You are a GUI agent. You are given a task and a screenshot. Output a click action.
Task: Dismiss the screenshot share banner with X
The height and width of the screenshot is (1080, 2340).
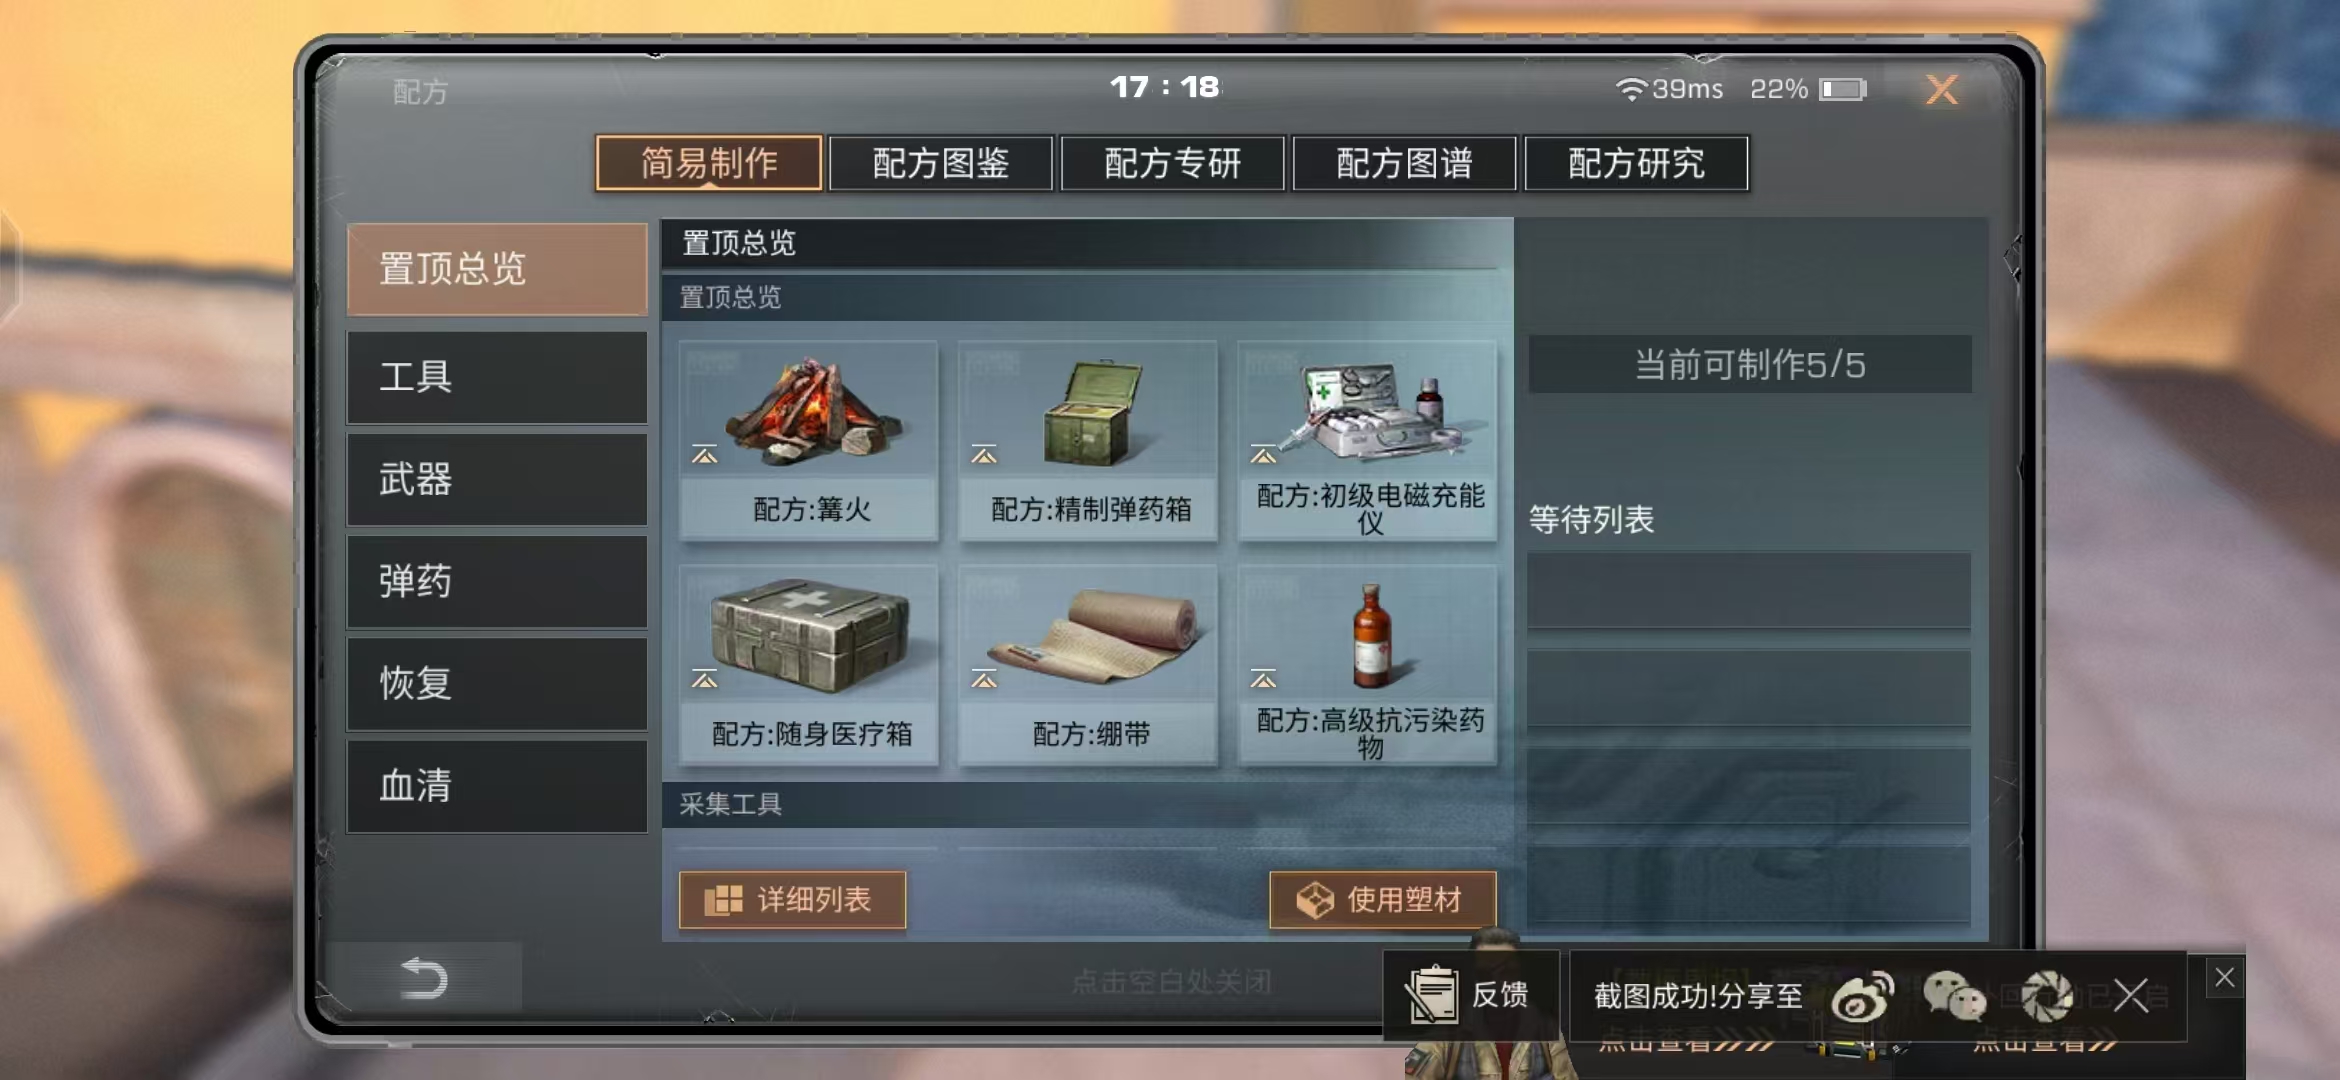point(2131,996)
